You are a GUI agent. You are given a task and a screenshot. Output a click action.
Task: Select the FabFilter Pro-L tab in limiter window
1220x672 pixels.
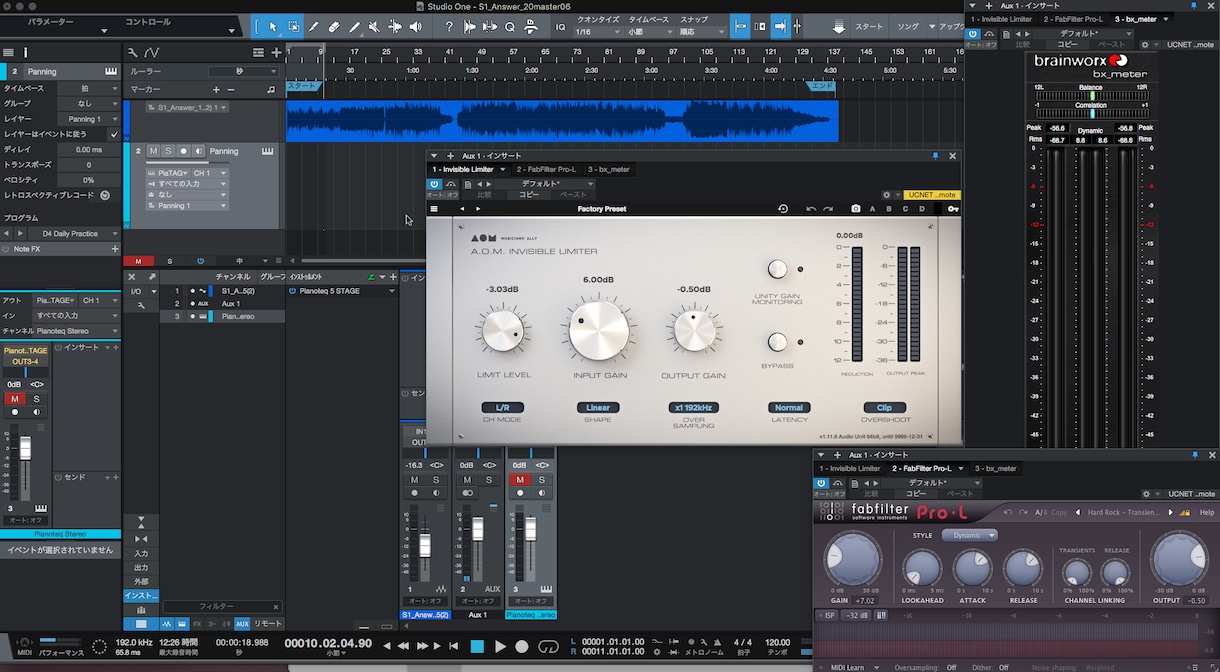pyautogui.click(x=546, y=170)
